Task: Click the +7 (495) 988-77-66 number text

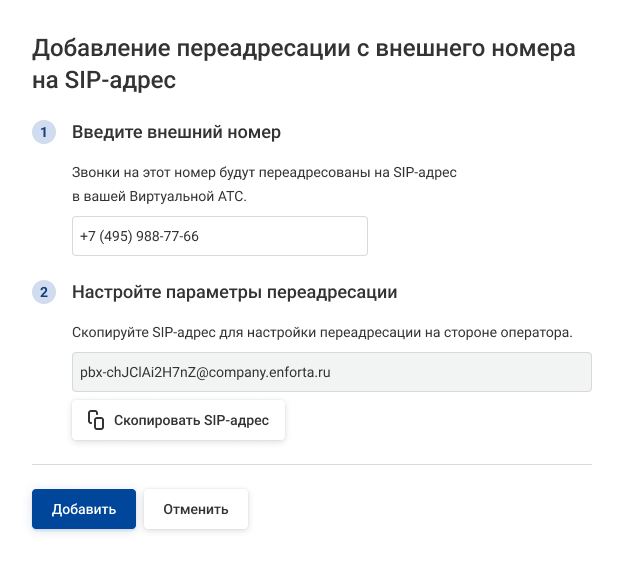Action: pyautogui.click(x=139, y=236)
